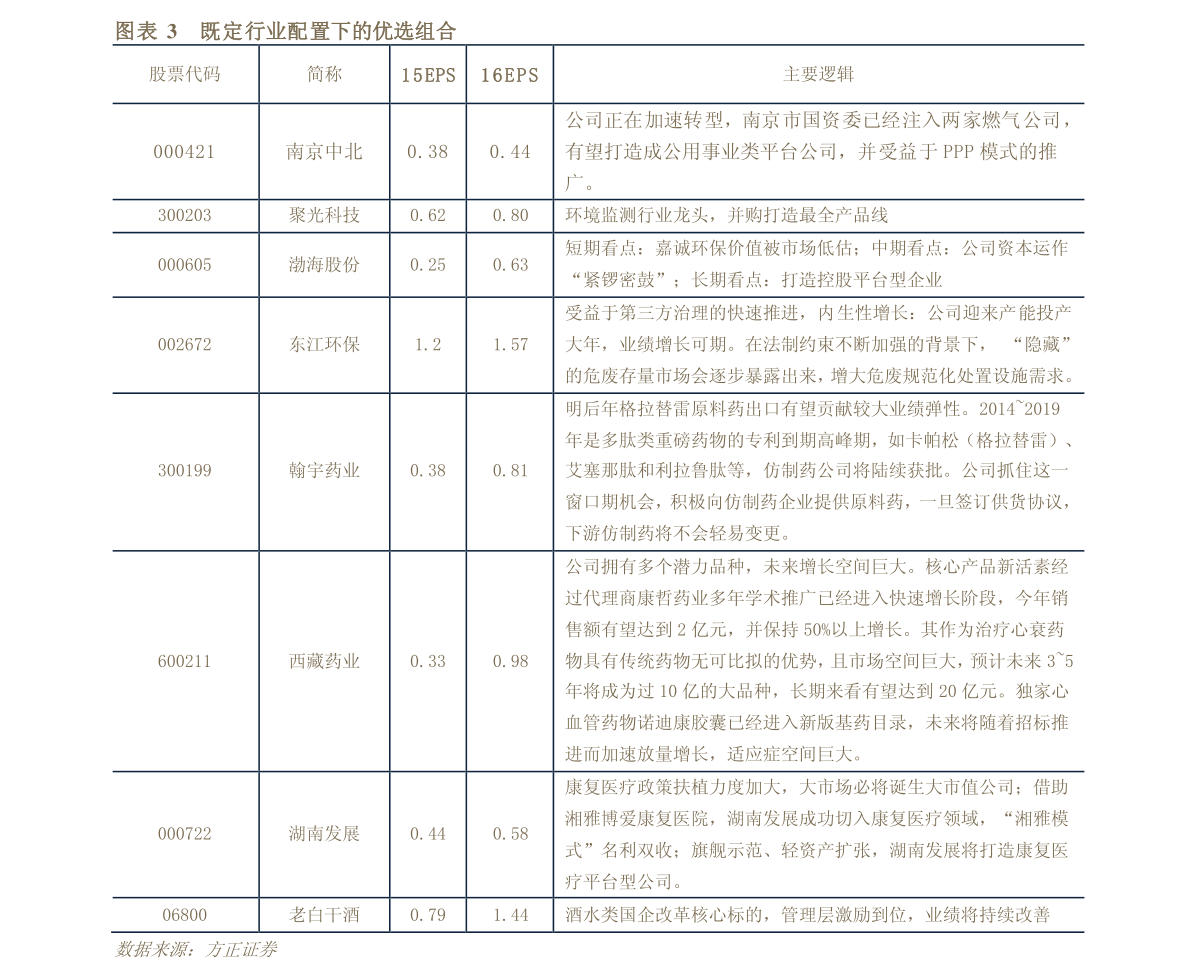Select the 15EPS column header
This screenshot has width=1191, height=980.
pyautogui.click(x=428, y=75)
